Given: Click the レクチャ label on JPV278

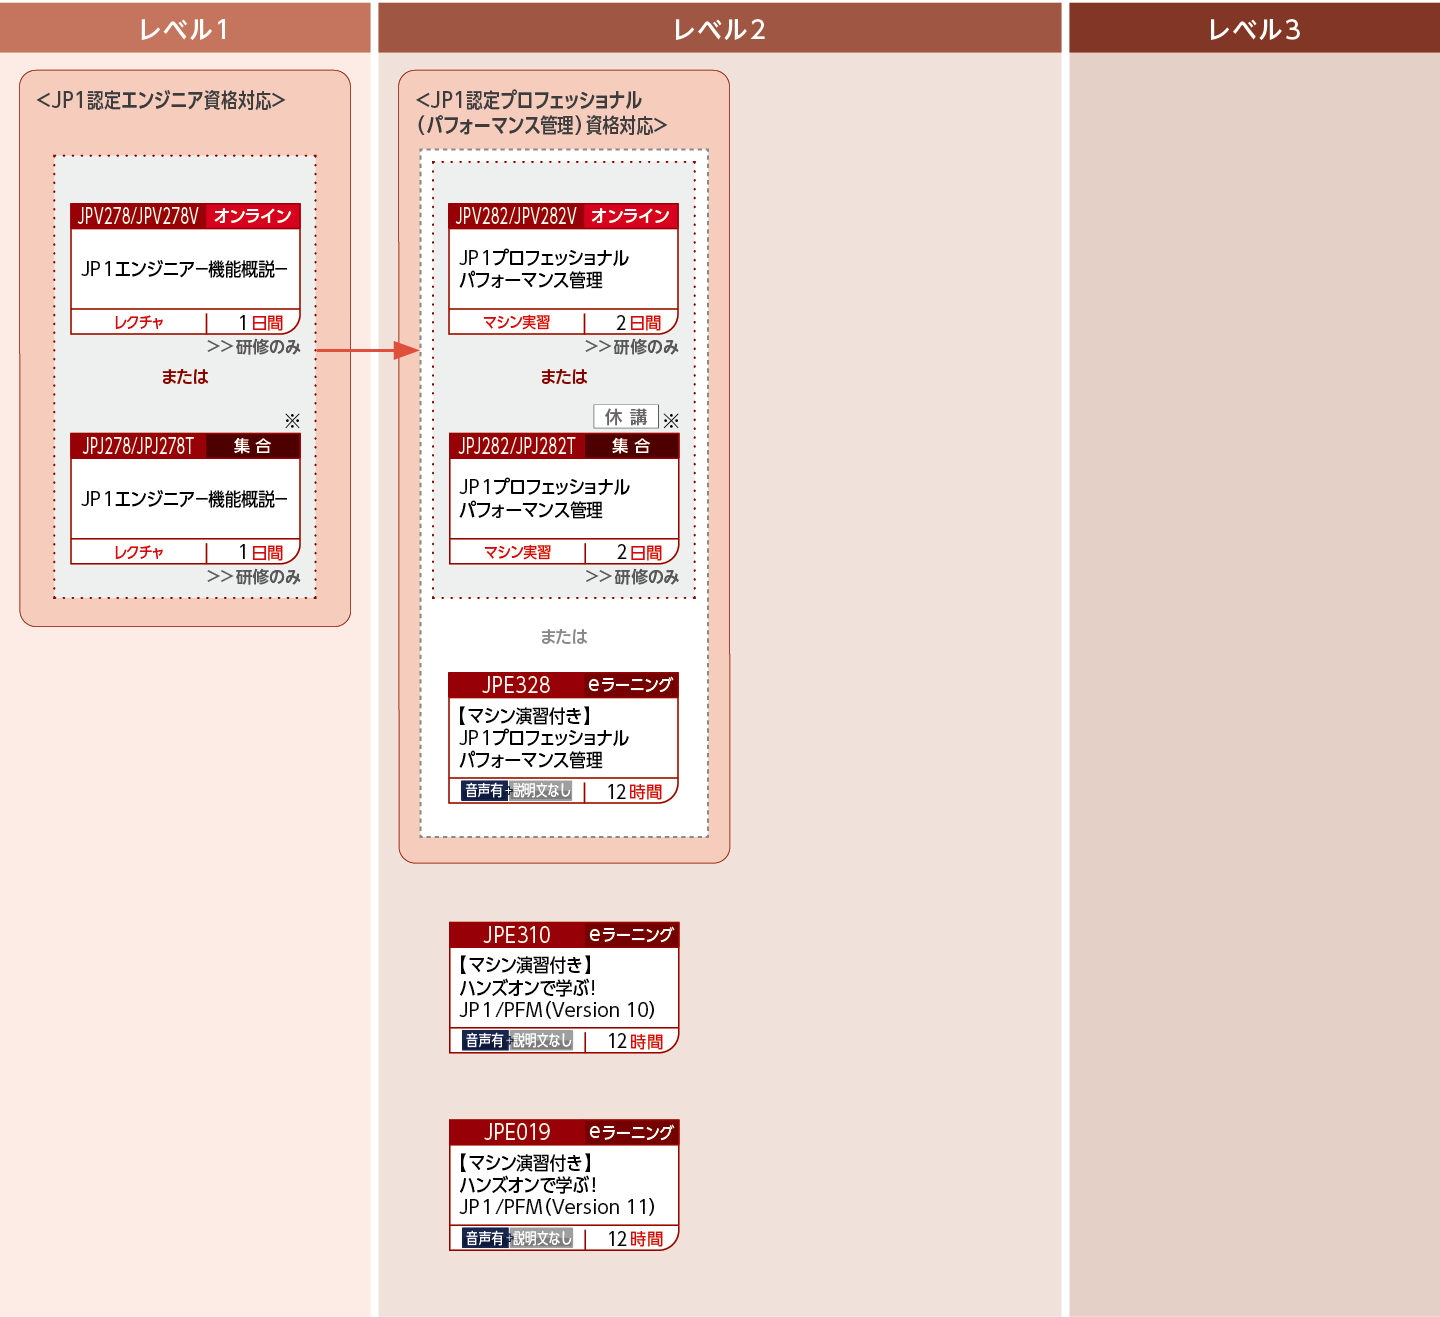Looking at the screenshot, I should [x=139, y=322].
